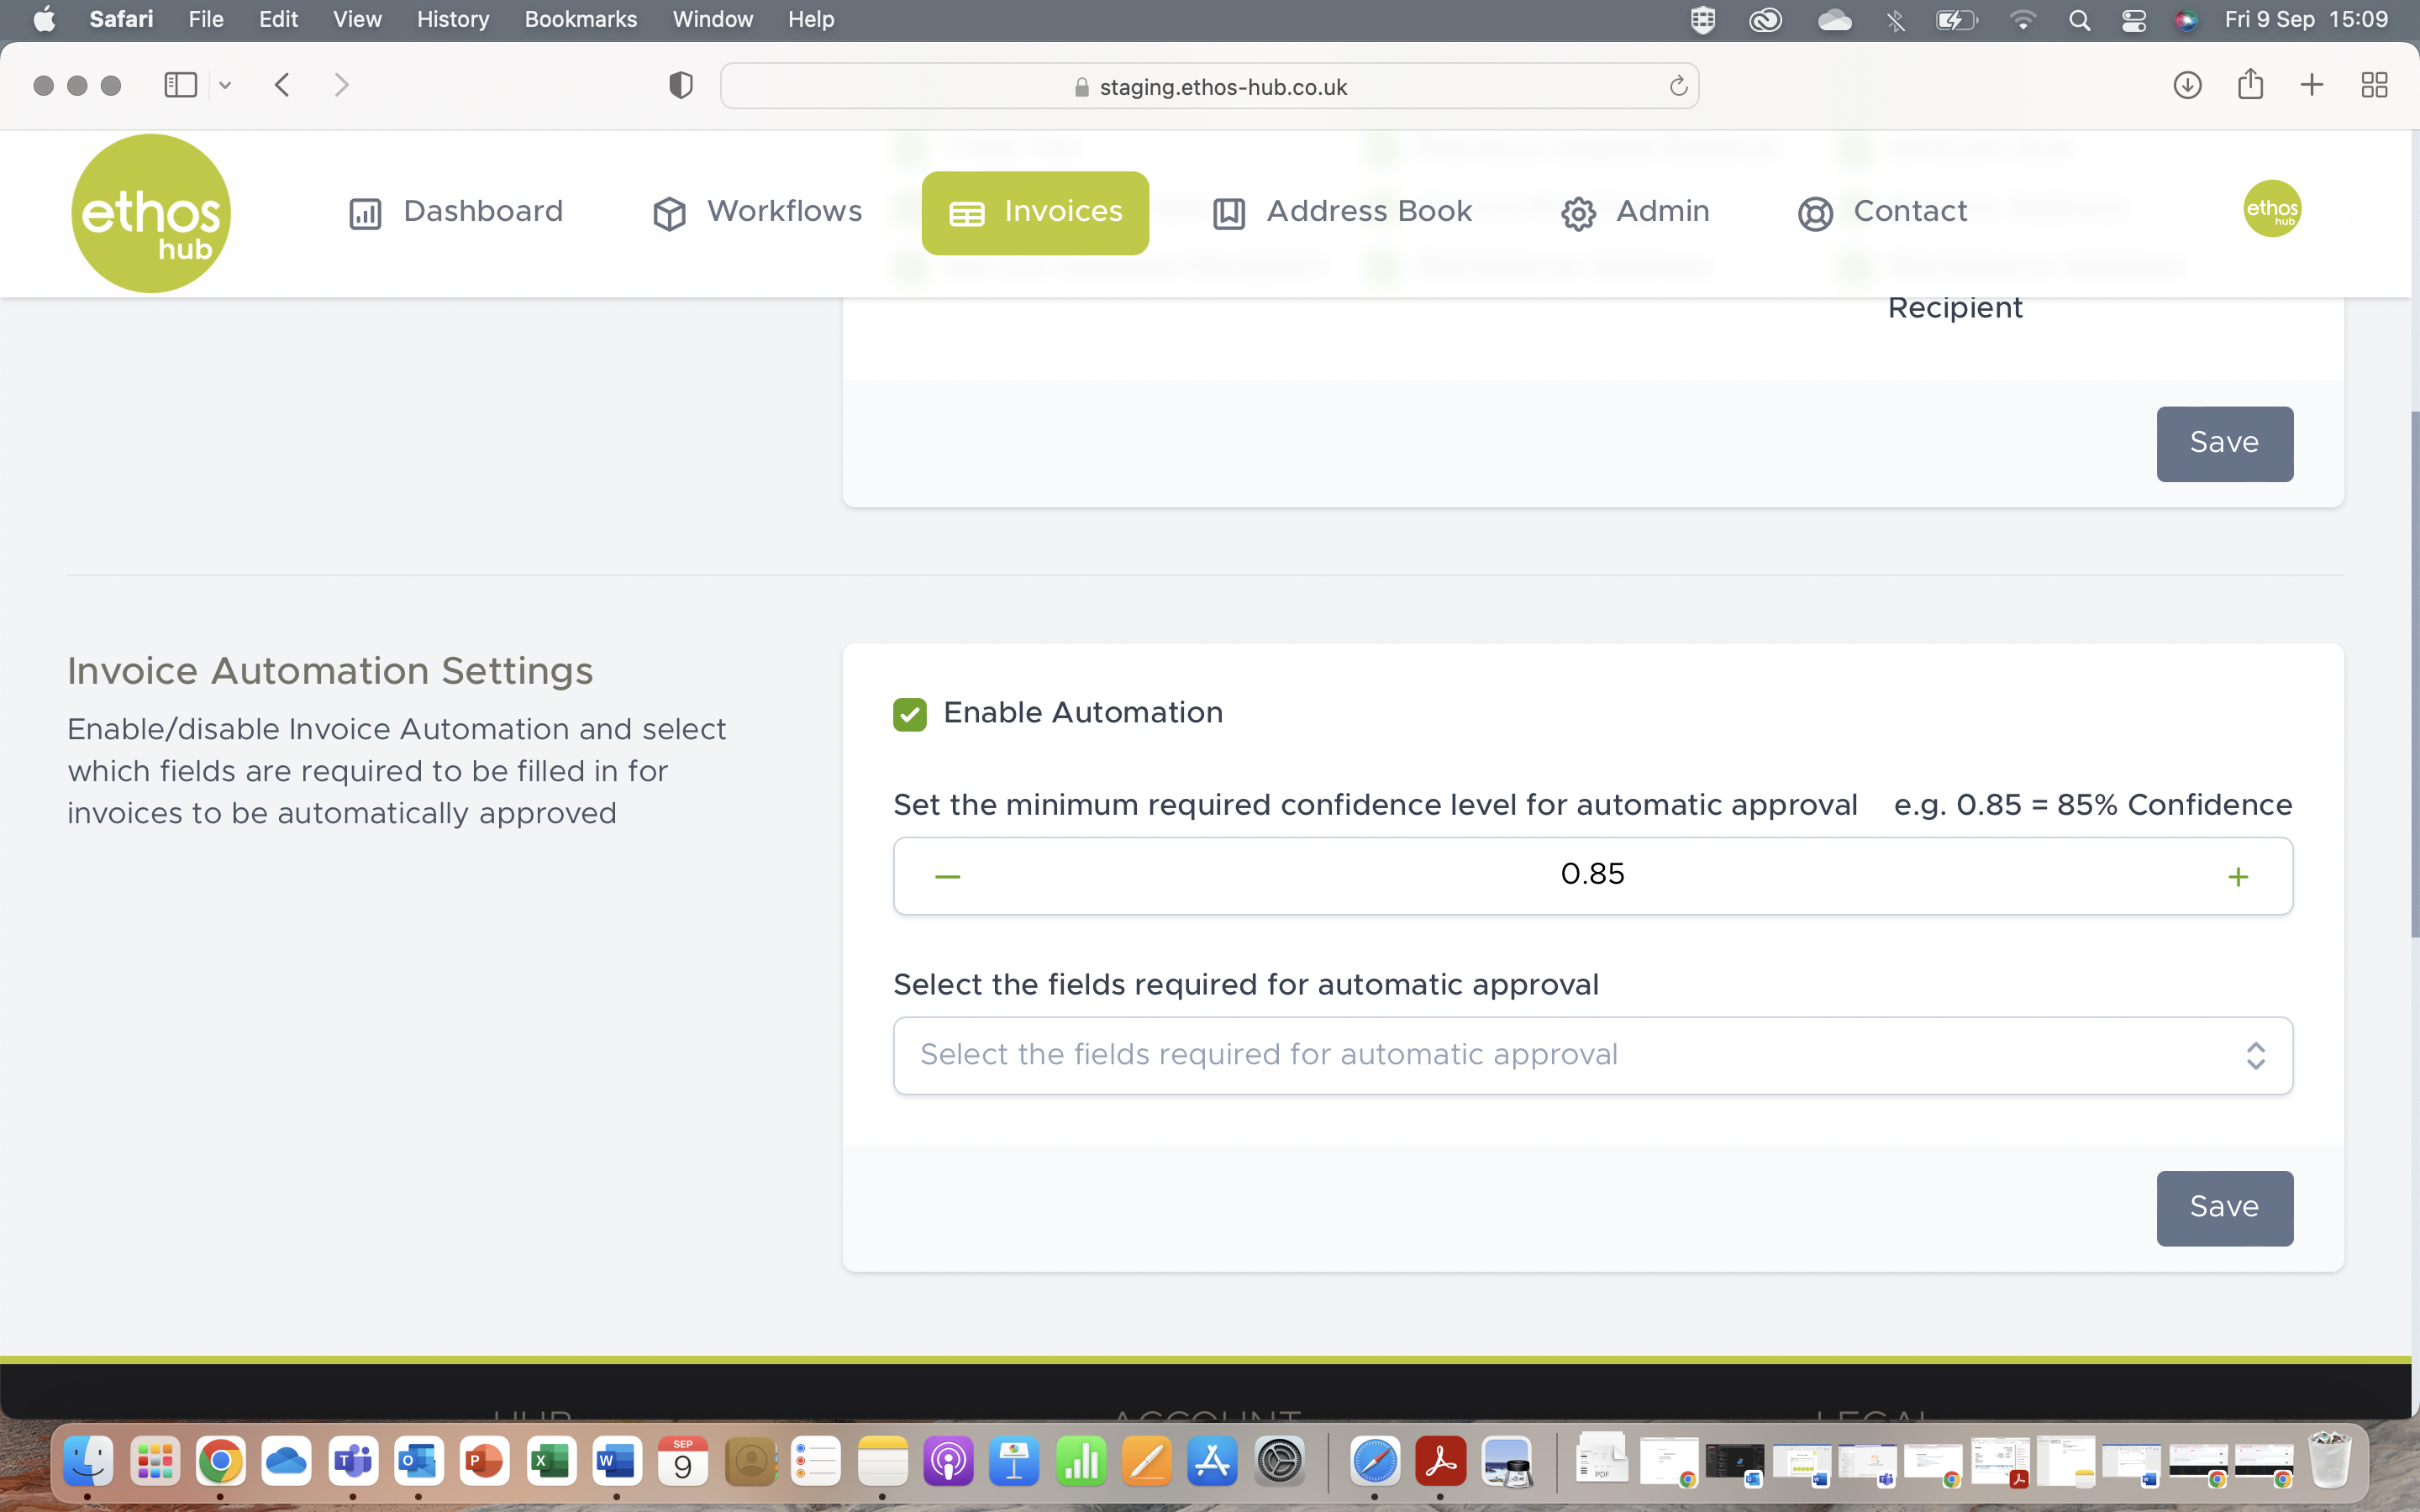Viewport: 2420px width, 1512px height.
Task: Click the ethos hub logo
Action: pos(151,213)
